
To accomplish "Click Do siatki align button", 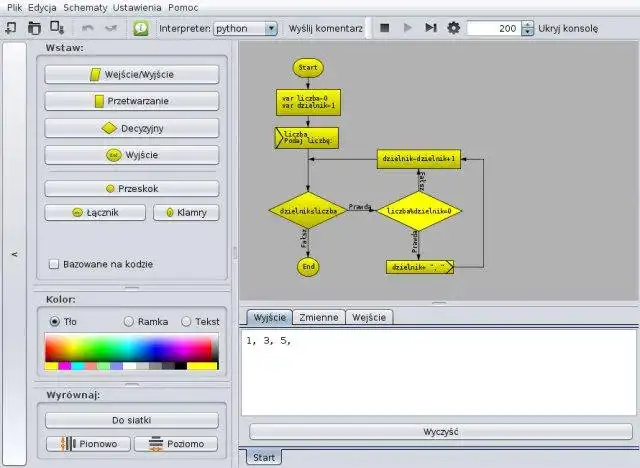I will click(131, 420).
